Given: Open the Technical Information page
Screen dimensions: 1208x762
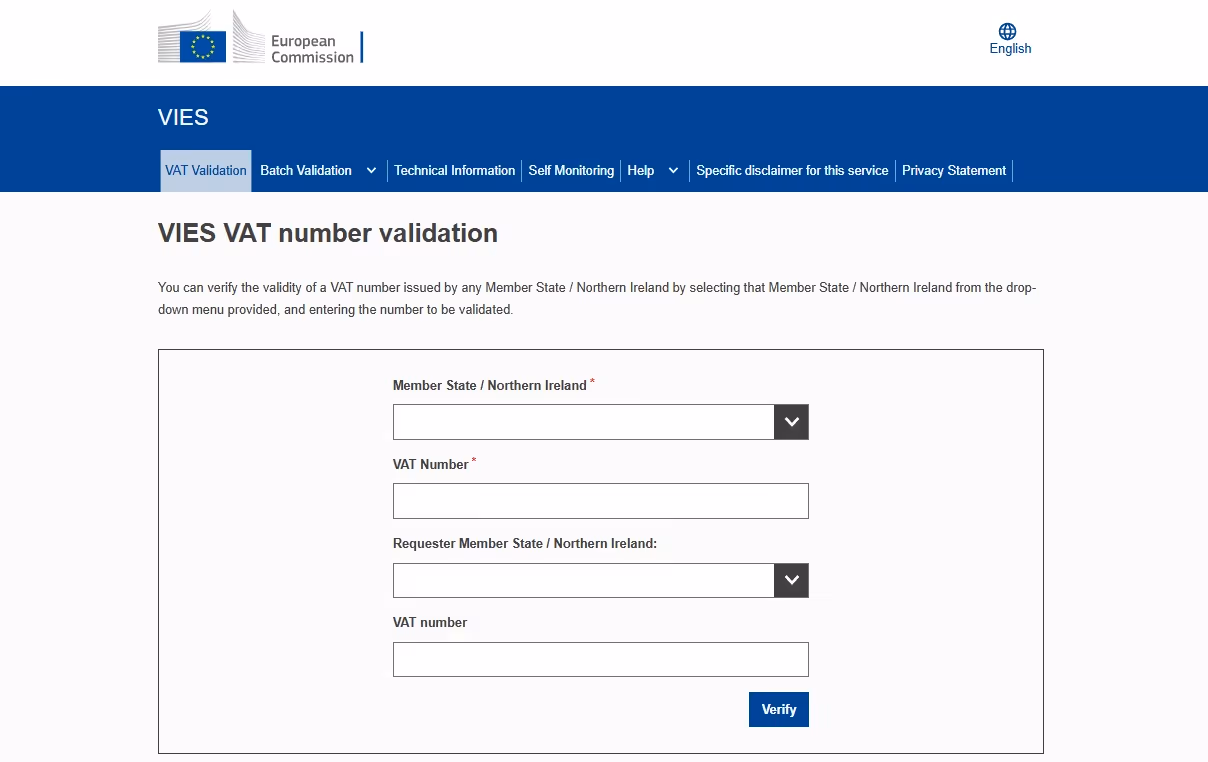Looking at the screenshot, I should click(x=454, y=170).
